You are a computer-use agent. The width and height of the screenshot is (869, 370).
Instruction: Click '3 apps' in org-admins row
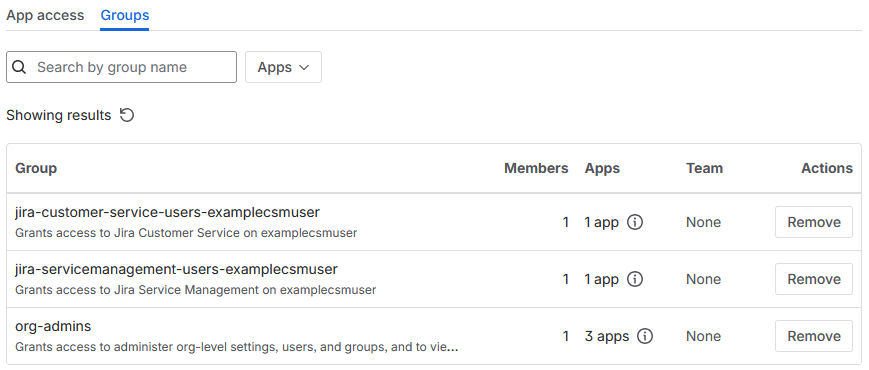point(607,336)
